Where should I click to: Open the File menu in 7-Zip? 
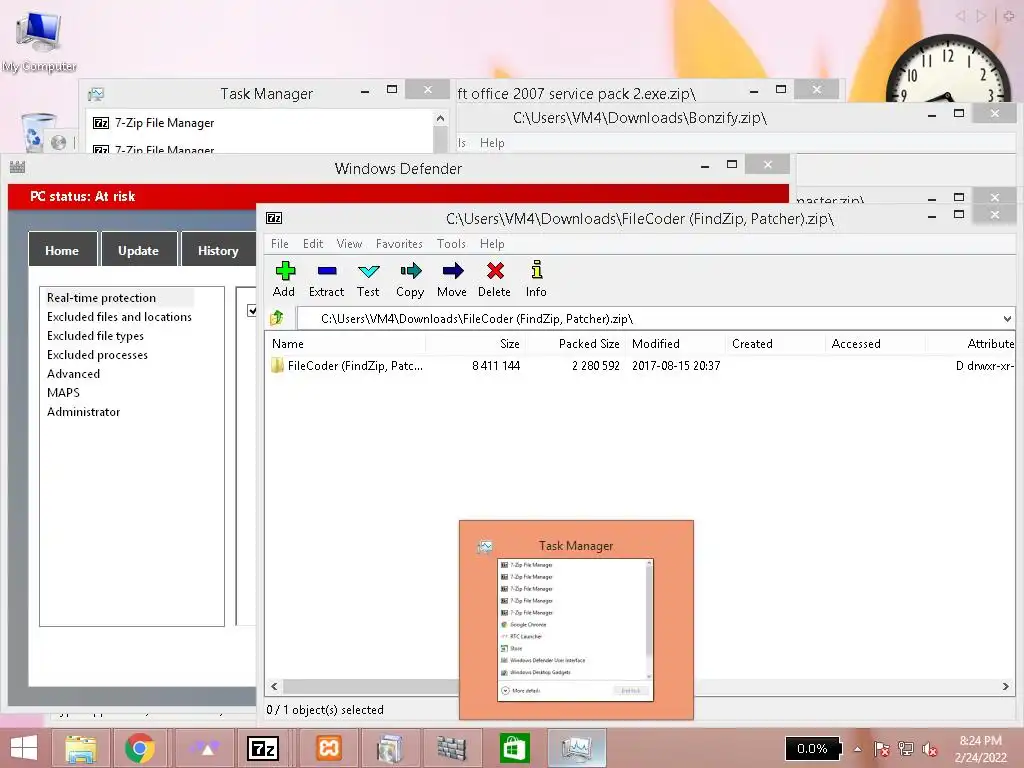coord(280,244)
